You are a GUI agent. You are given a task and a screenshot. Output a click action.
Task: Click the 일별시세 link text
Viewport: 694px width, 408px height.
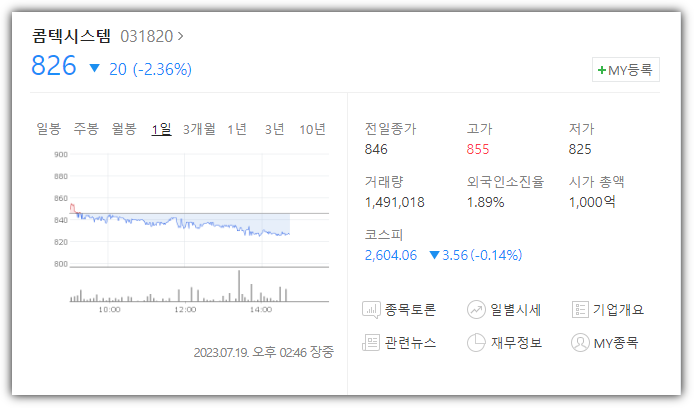(x=516, y=309)
